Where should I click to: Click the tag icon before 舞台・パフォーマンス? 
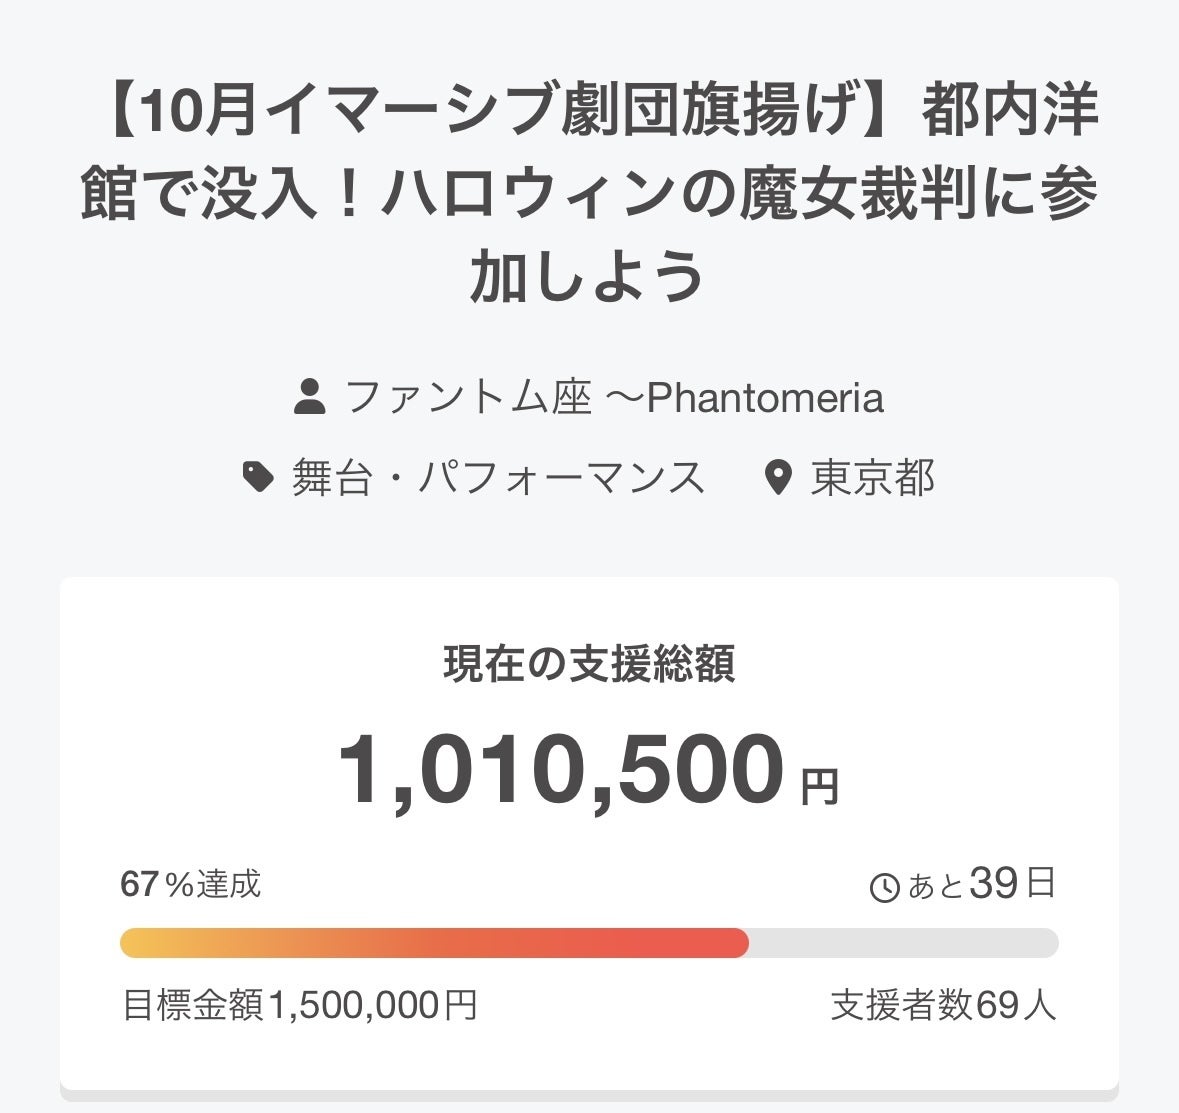(x=259, y=477)
